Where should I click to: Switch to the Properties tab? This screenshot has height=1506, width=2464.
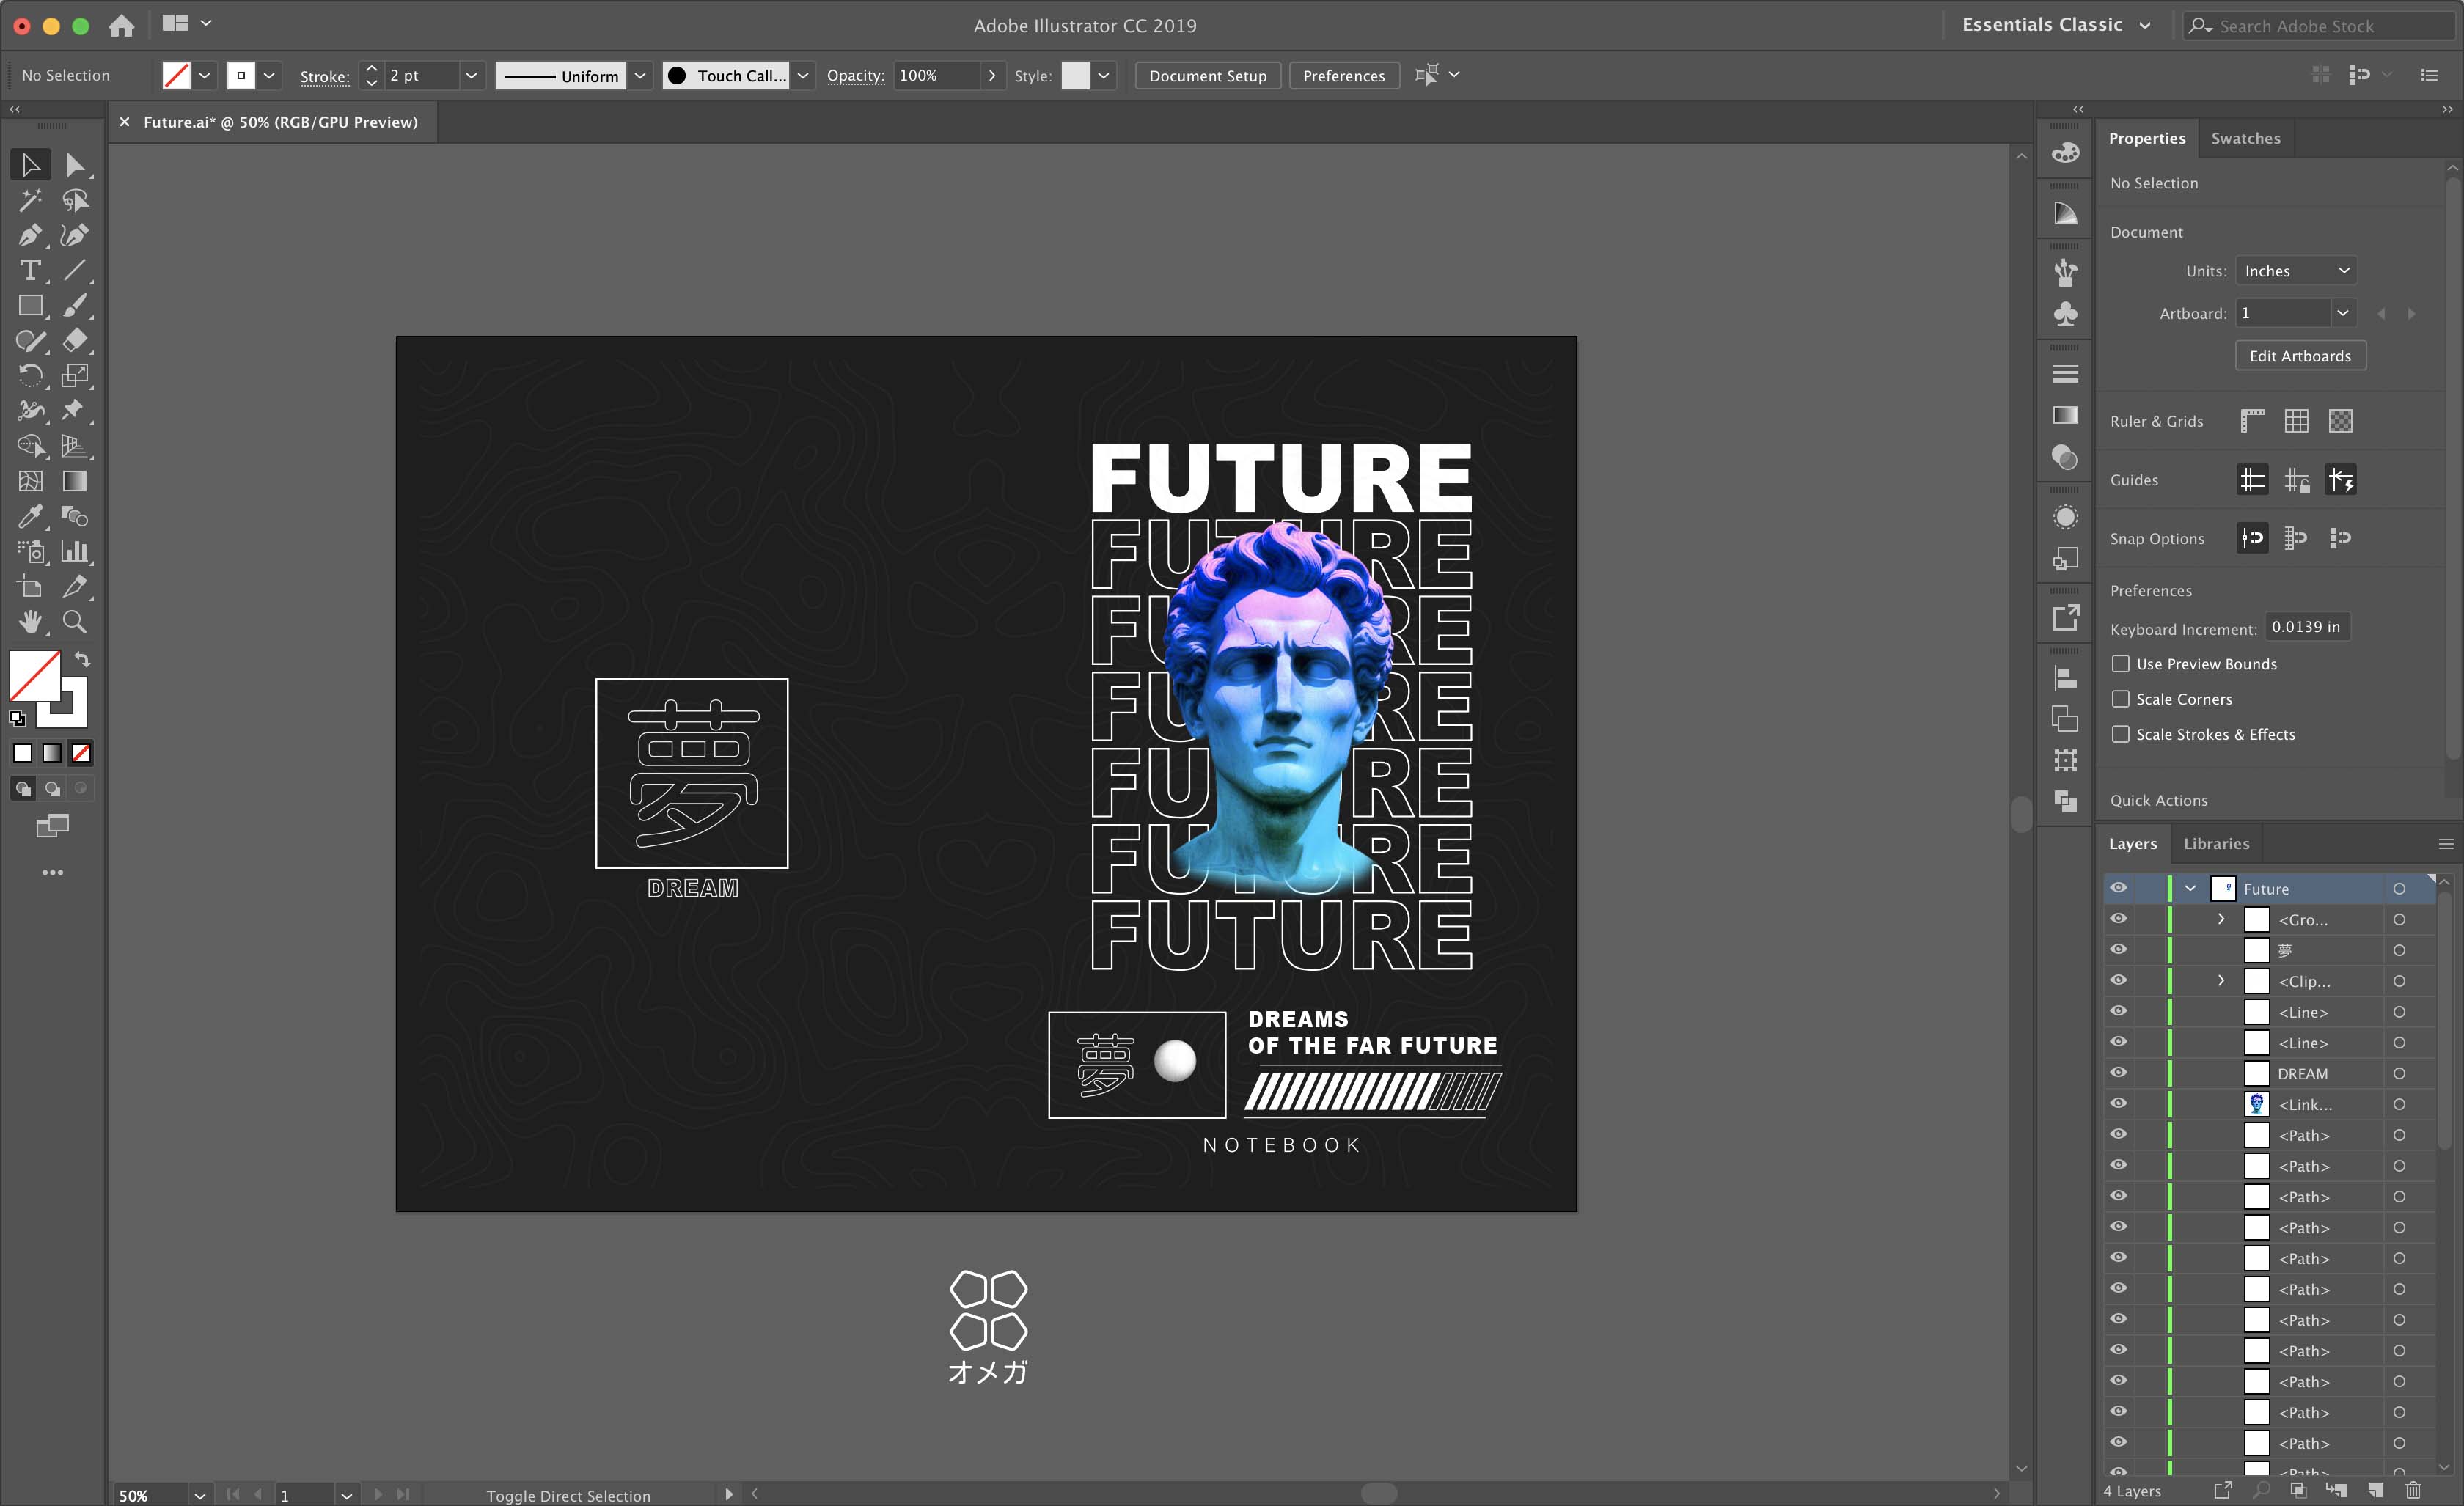pos(2147,139)
